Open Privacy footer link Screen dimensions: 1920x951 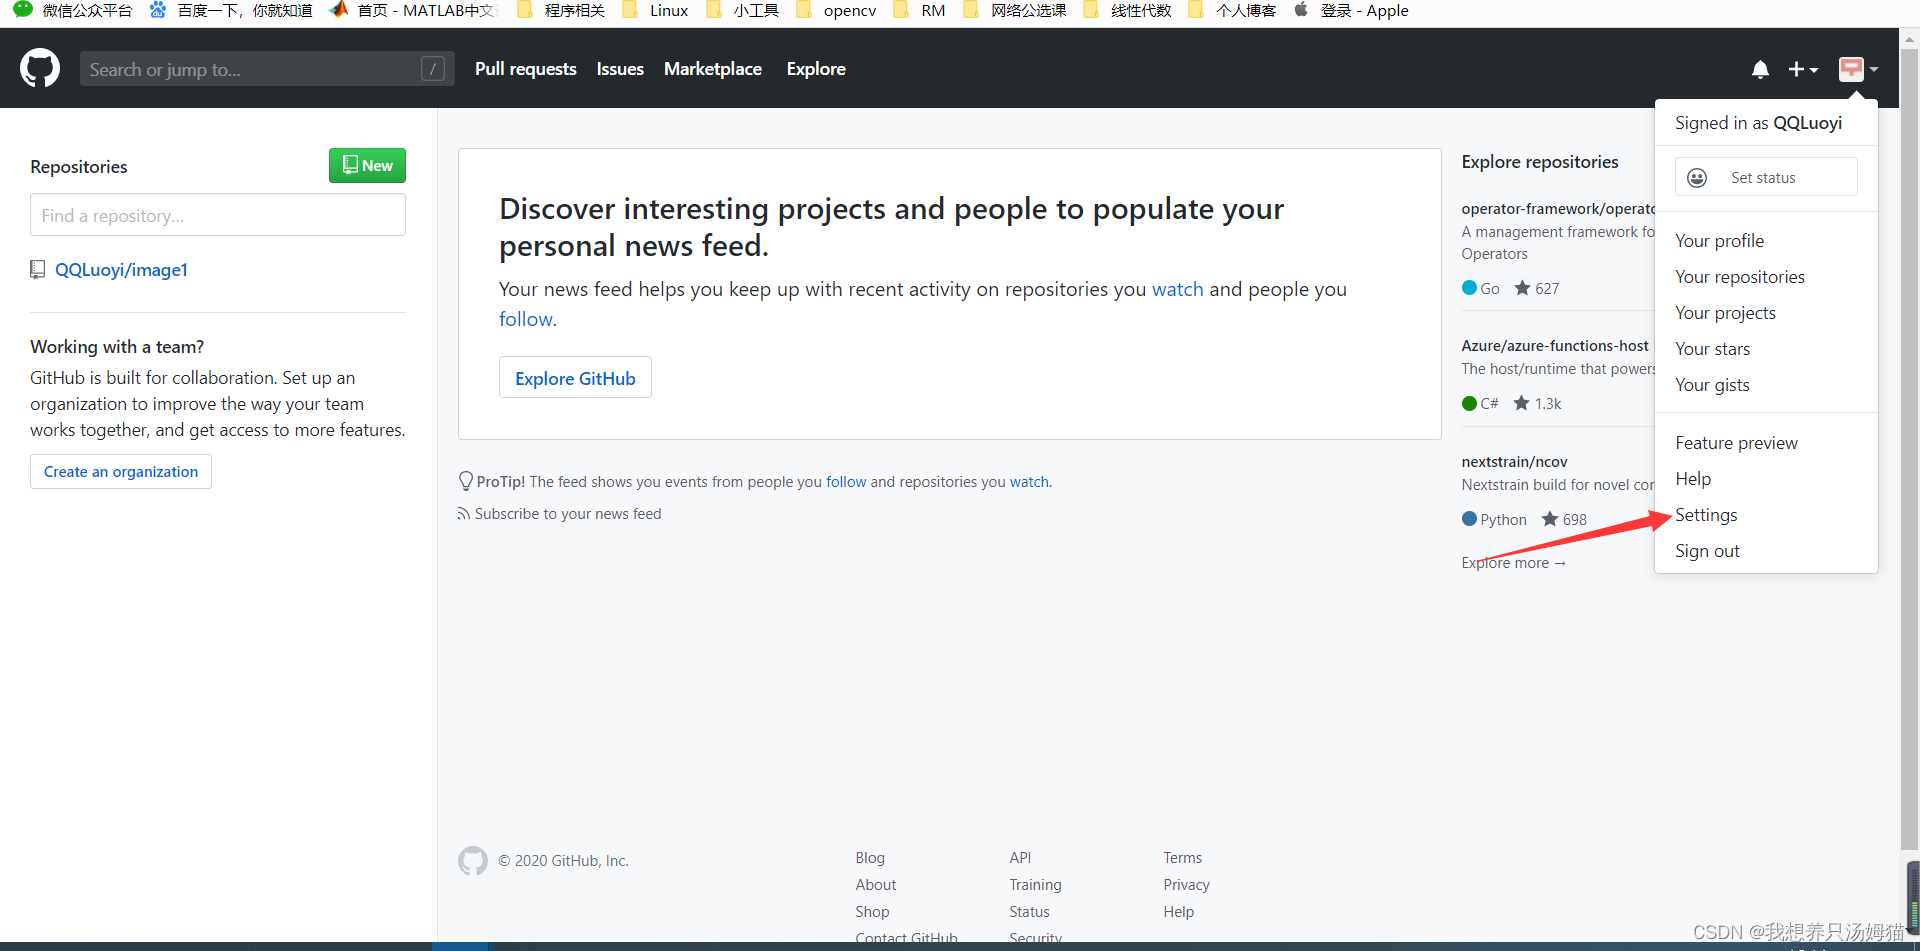pos(1186,885)
